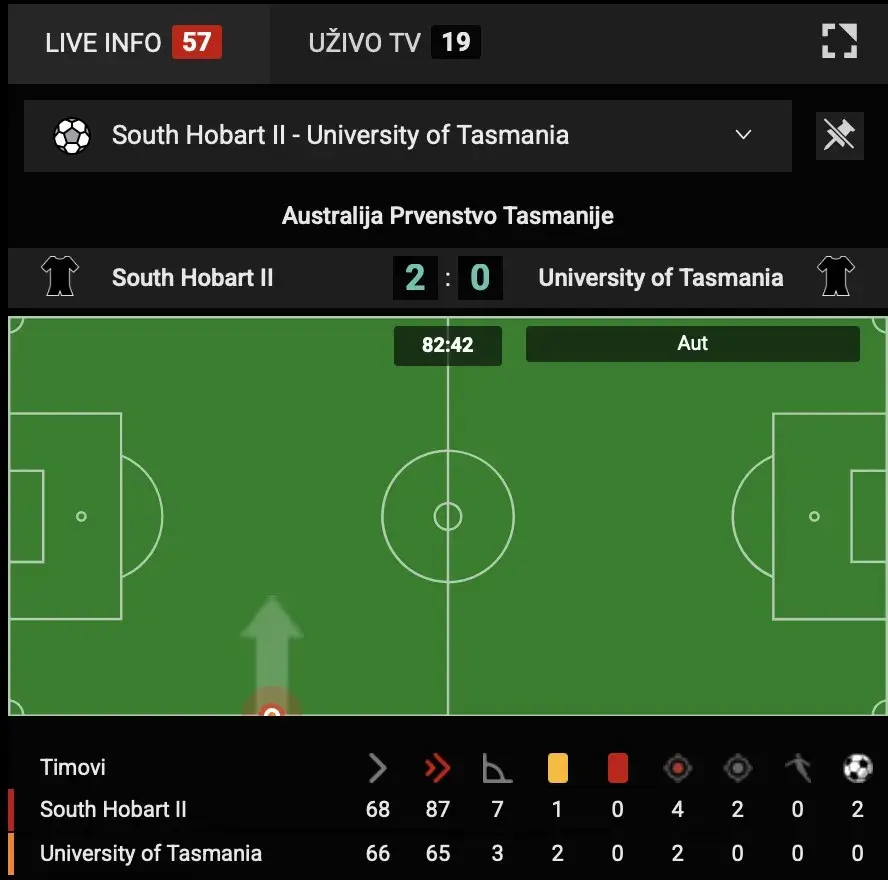Expand South Hobart II - University of Tasmania selector
This screenshot has width=888, height=880.
point(340,135)
